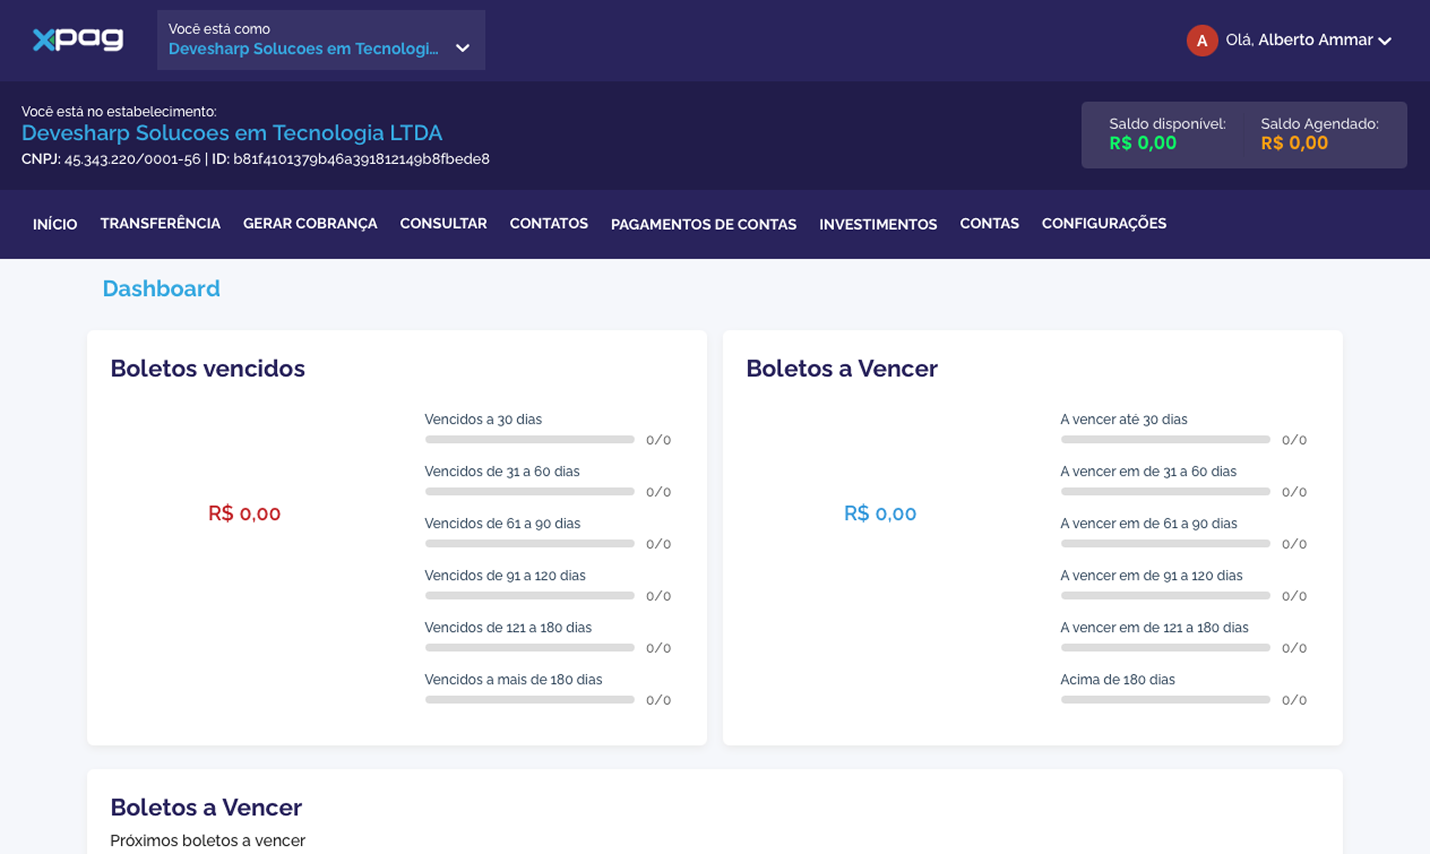Click the Acima de 180 dias label
This screenshot has height=854, width=1430.
pos(1118,679)
